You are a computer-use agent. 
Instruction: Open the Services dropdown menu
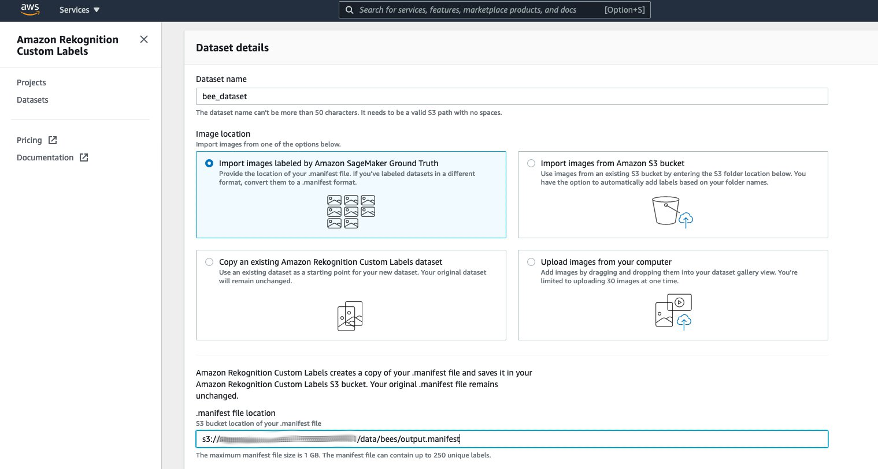click(x=79, y=10)
